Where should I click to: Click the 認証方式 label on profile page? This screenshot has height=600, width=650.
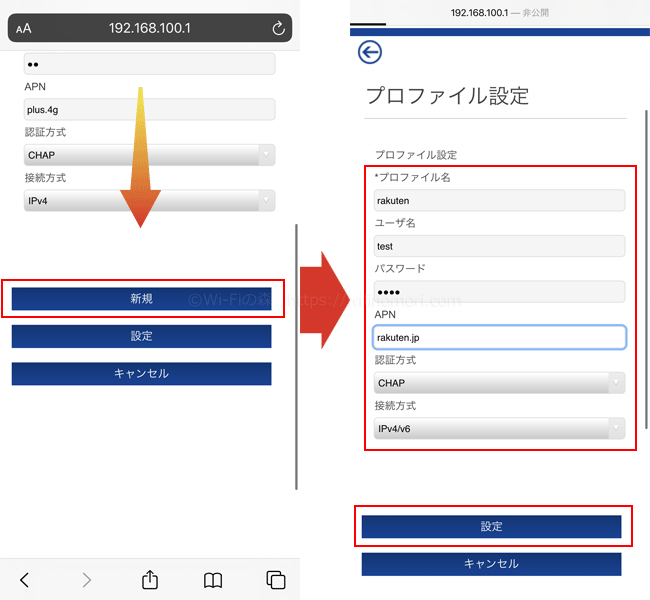click(x=395, y=360)
